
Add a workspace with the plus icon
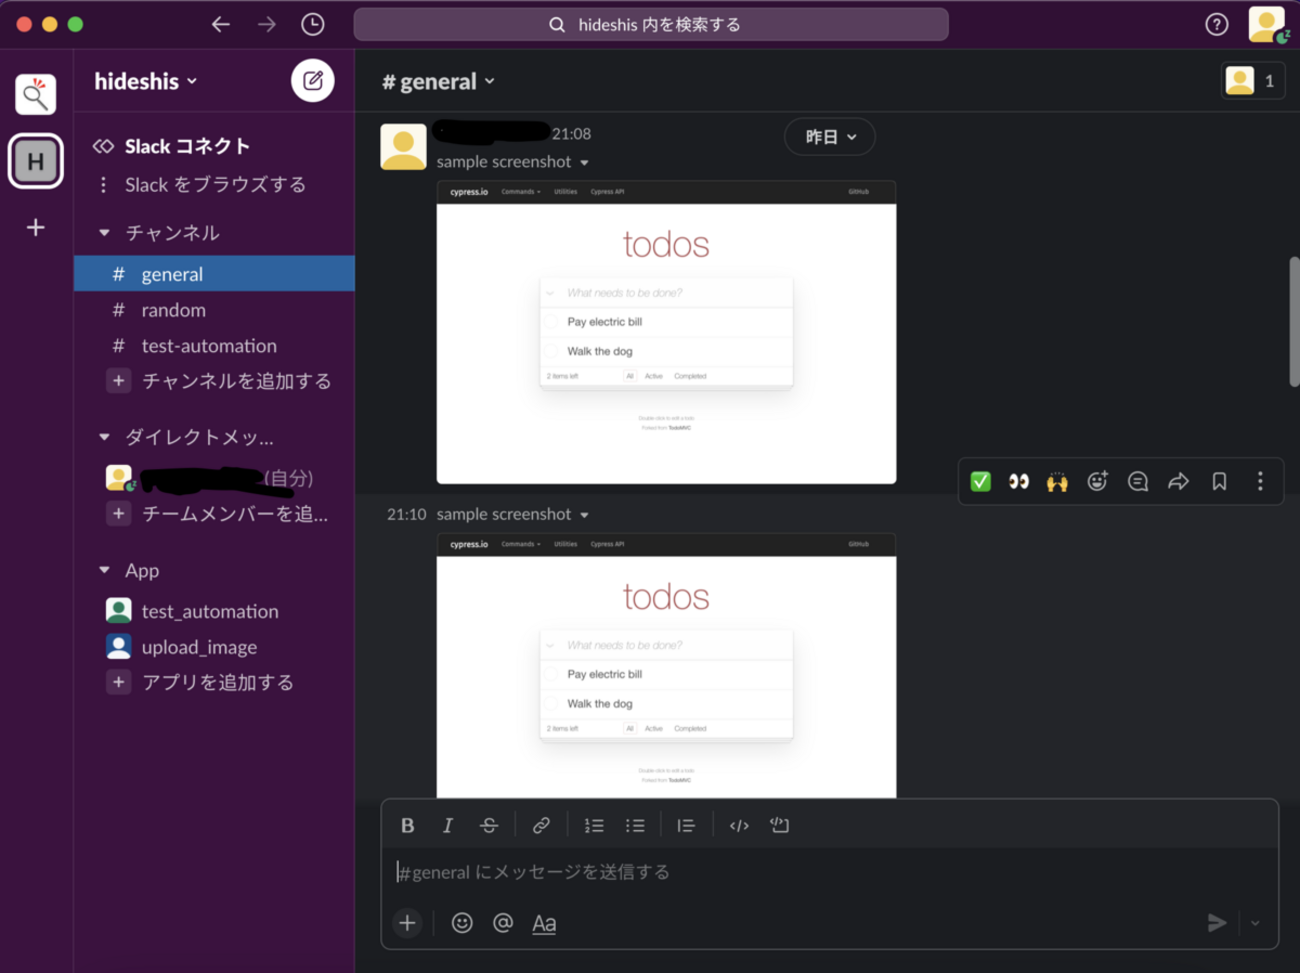(x=36, y=228)
